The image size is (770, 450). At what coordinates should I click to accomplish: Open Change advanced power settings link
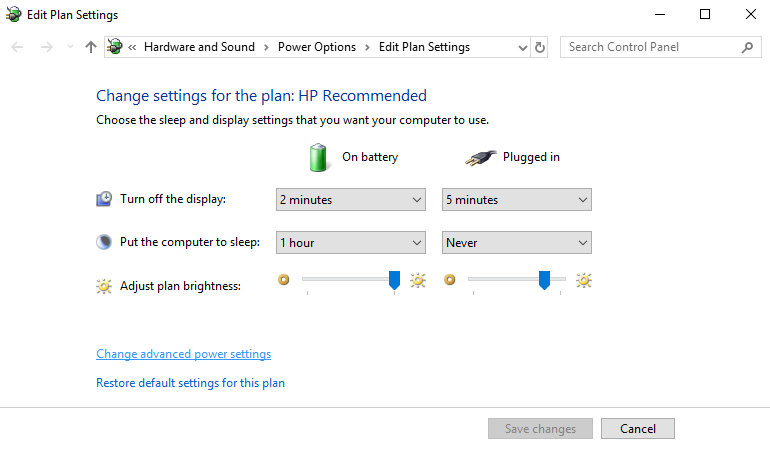(183, 354)
